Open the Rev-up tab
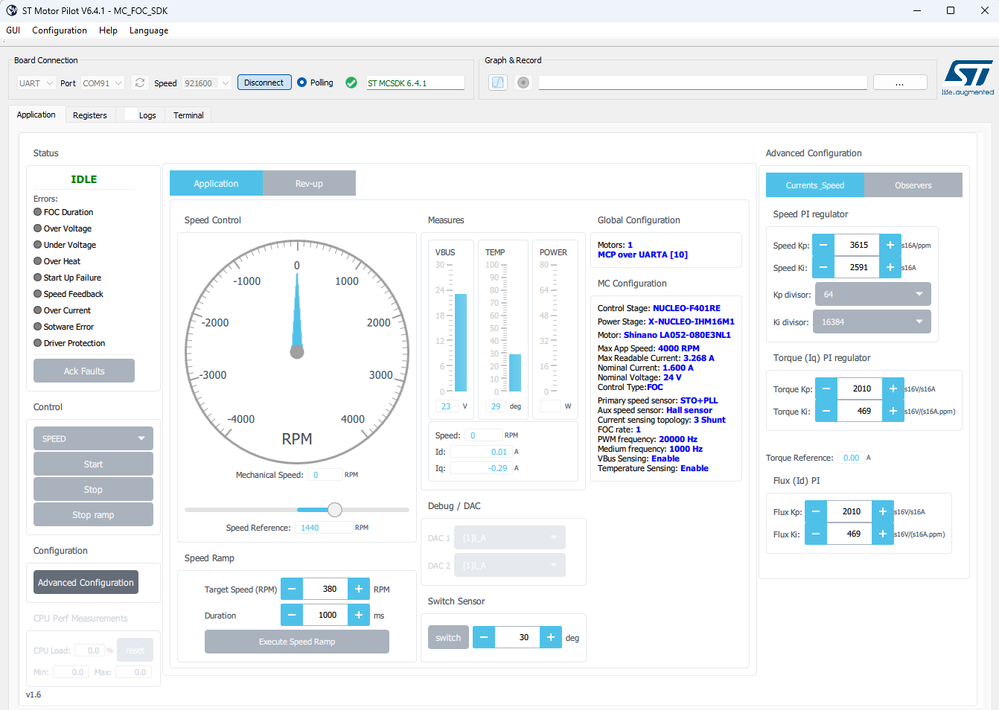 (309, 183)
